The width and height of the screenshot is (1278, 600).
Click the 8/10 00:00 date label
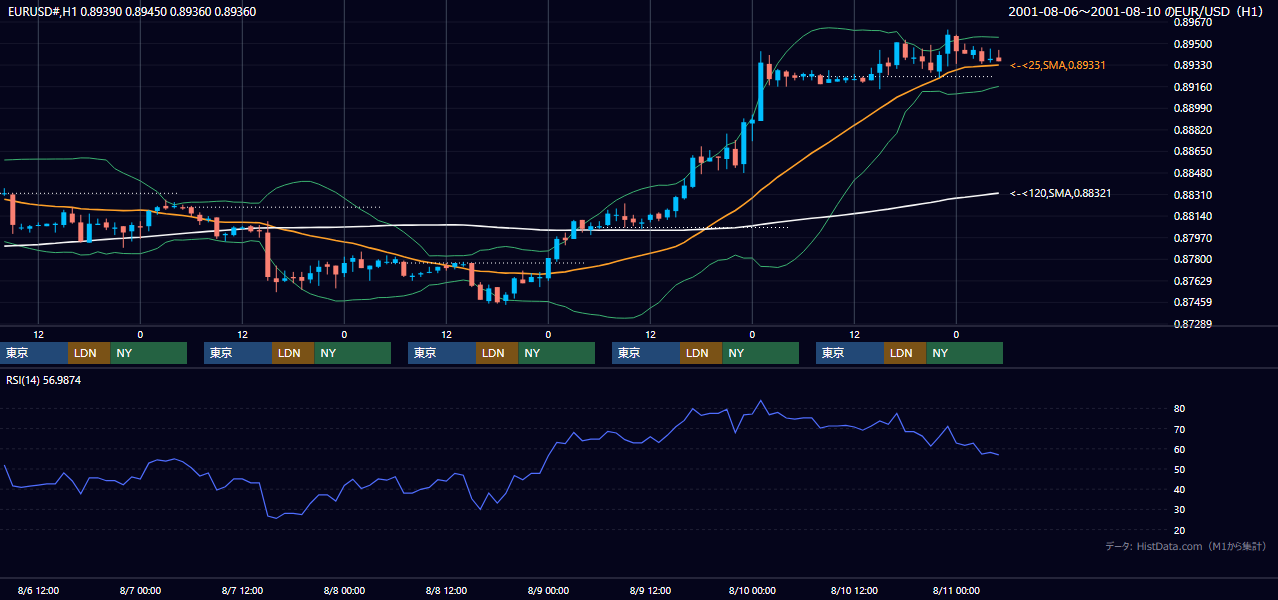click(752, 590)
